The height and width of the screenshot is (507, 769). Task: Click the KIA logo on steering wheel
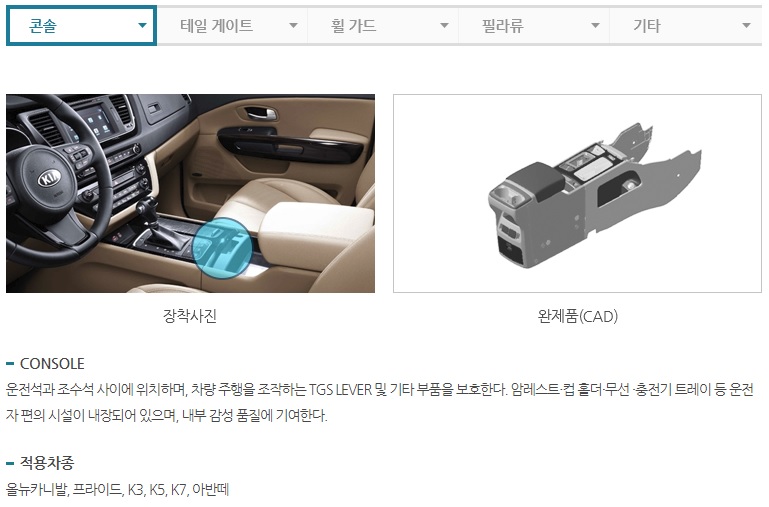tap(49, 178)
